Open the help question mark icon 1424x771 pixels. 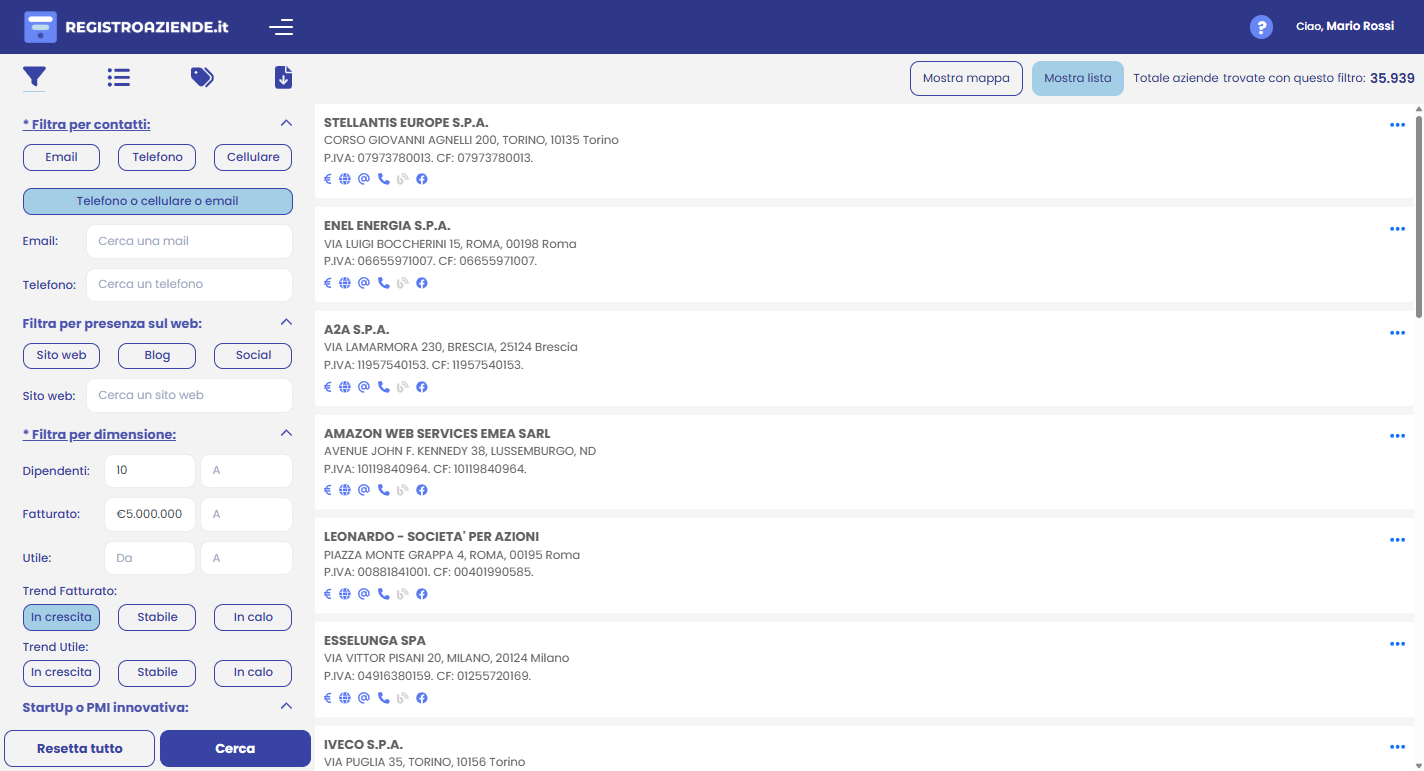pos(1262,27)
